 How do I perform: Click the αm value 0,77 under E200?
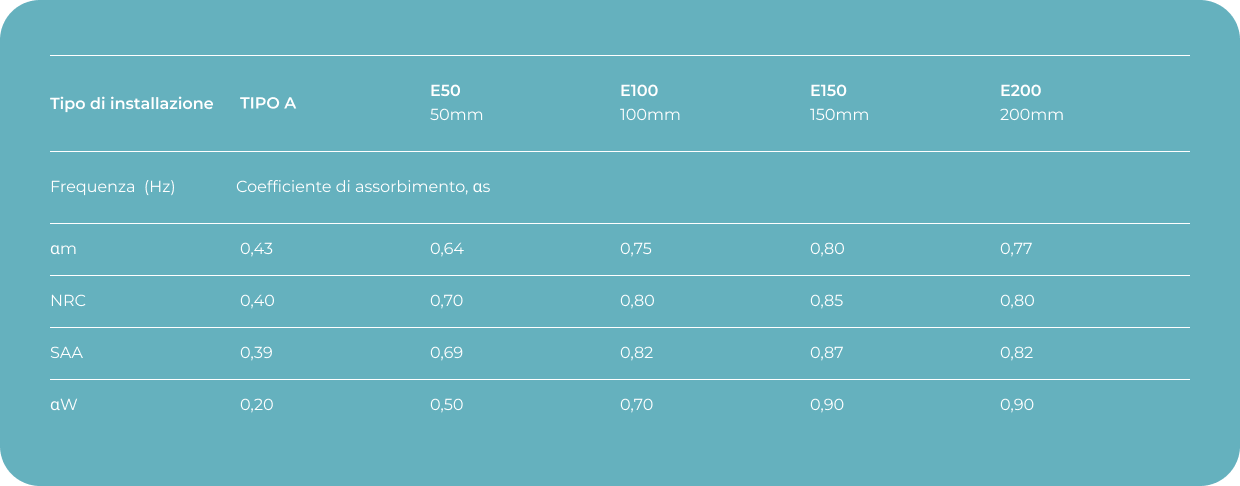pos(1016,249)
